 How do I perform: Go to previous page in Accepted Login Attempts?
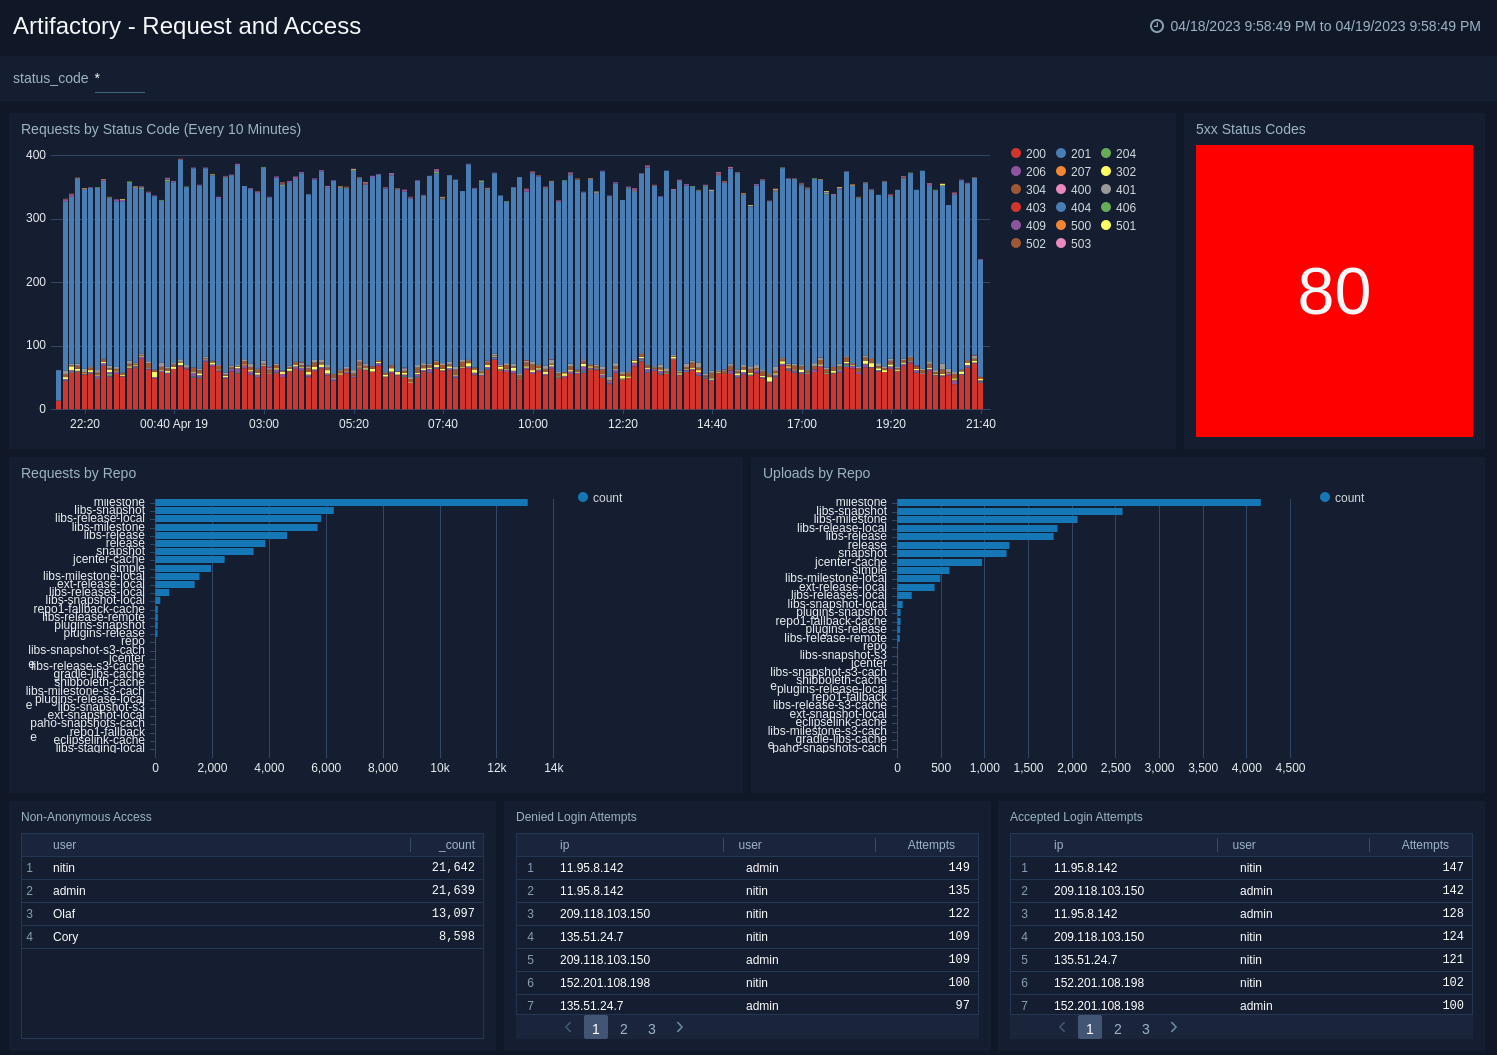coord(1062,1028)
